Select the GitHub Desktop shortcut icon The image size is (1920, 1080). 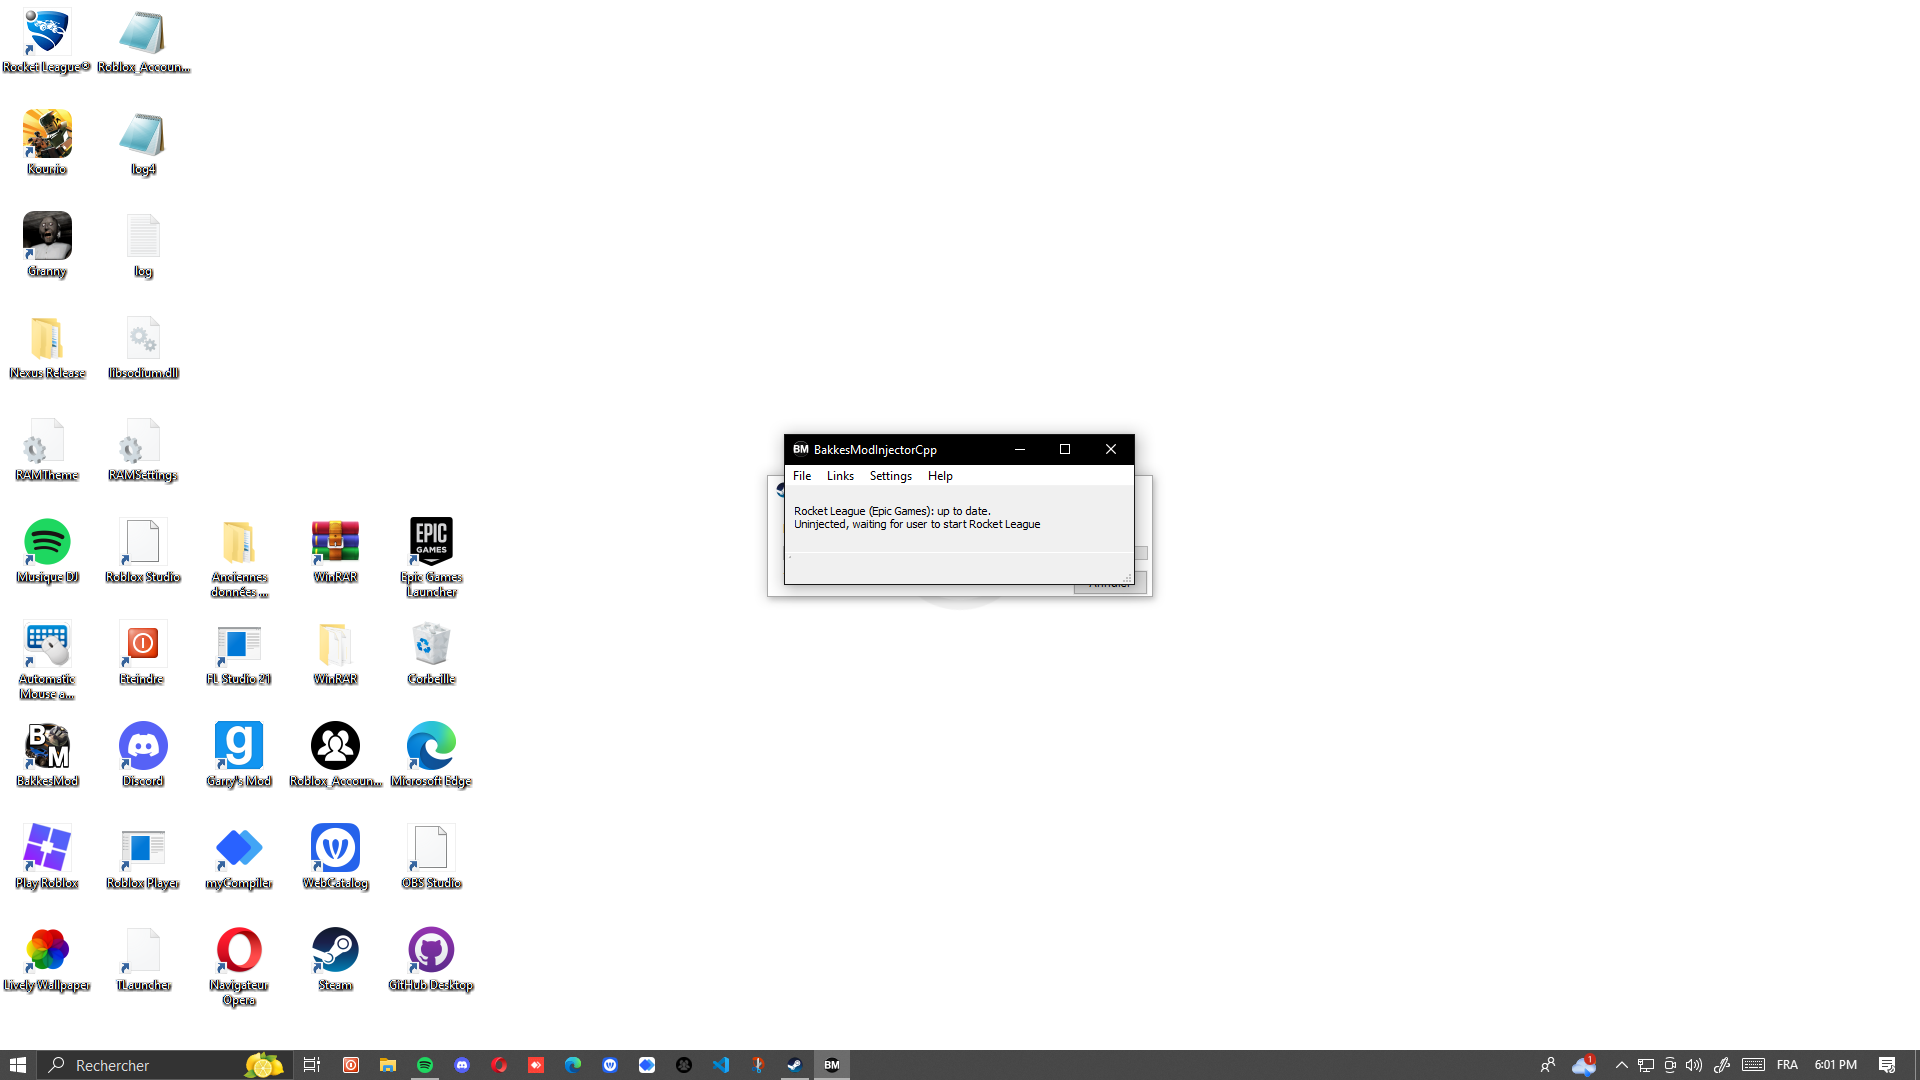[x=431, y=950]
